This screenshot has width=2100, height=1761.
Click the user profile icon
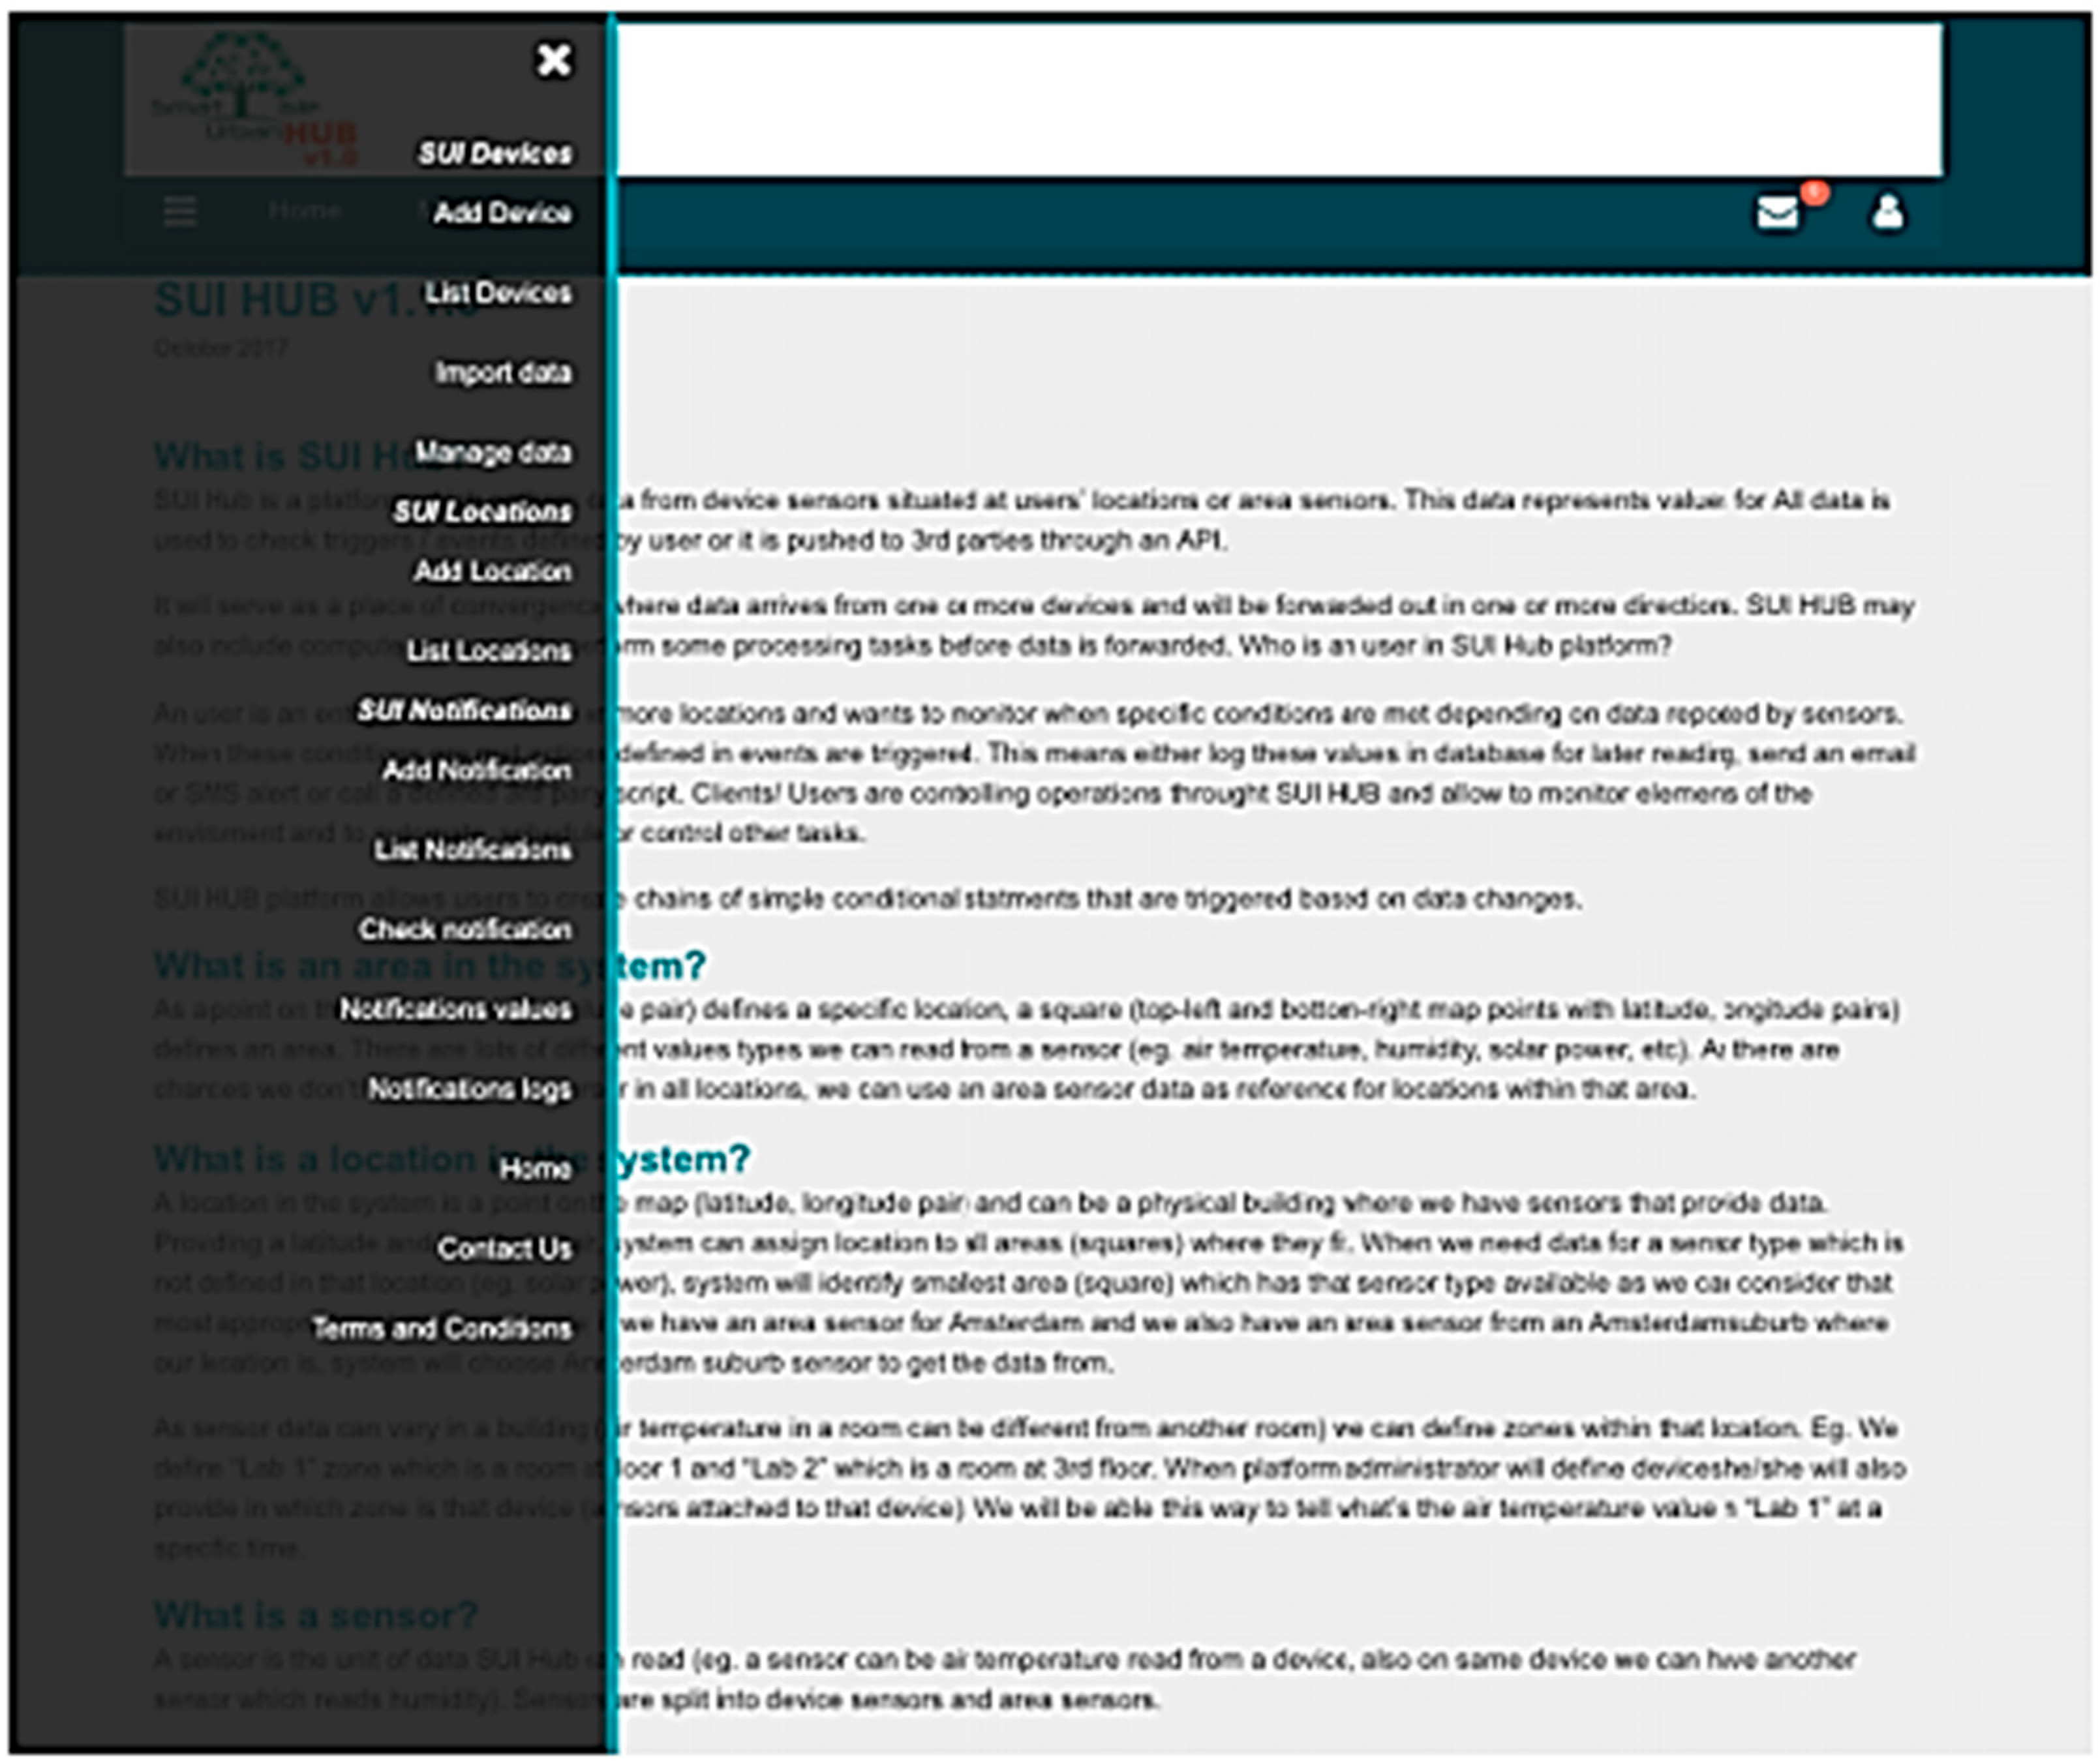(x=1887, y=212)
